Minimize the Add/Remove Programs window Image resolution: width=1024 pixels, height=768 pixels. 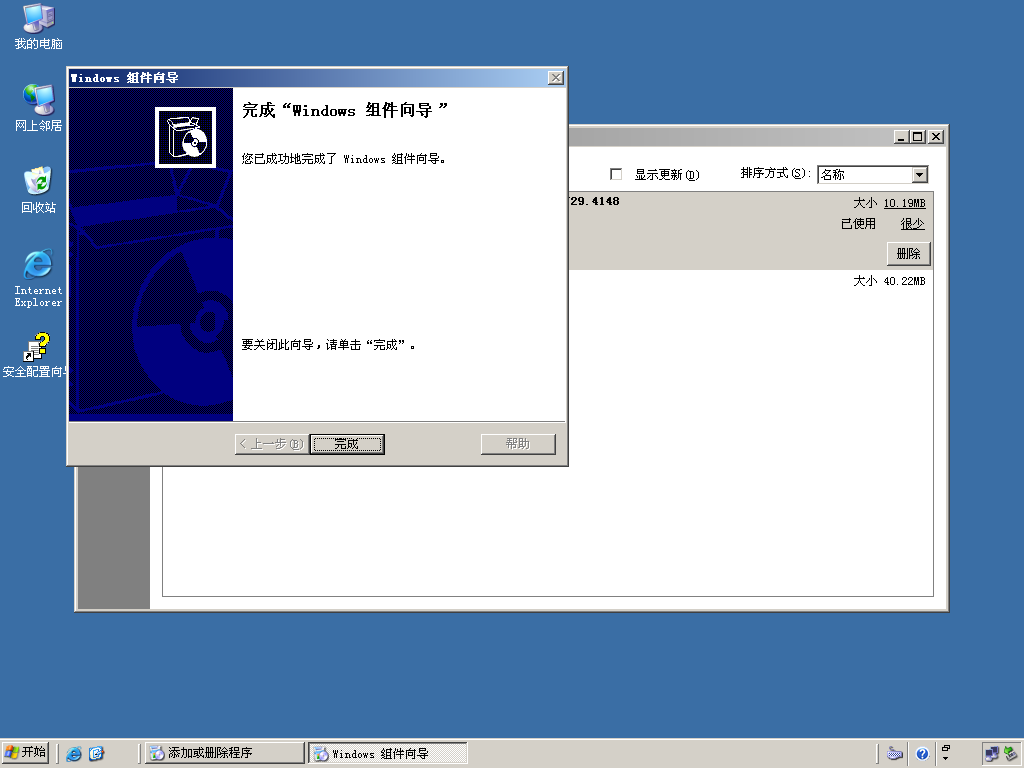901,136
